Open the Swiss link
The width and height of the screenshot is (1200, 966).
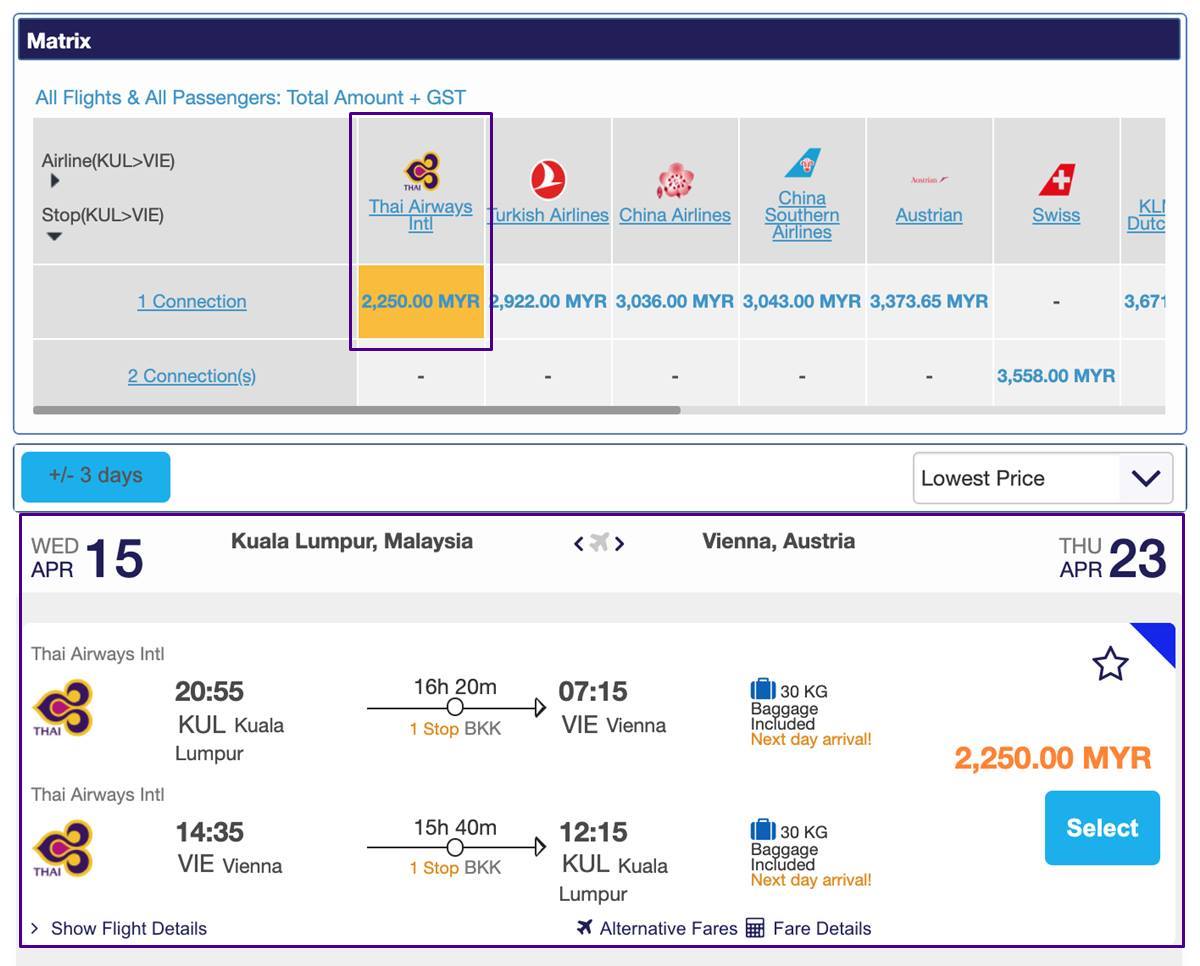1056,215
